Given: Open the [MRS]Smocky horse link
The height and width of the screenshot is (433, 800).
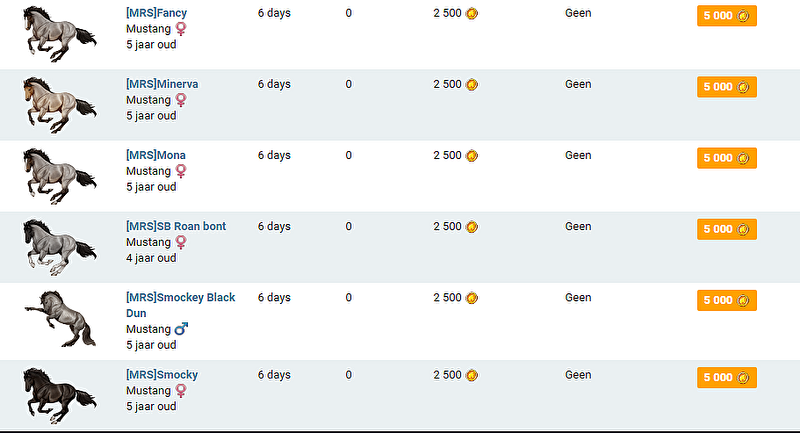Looking at the screenshot, I should (x=161, y=375).
